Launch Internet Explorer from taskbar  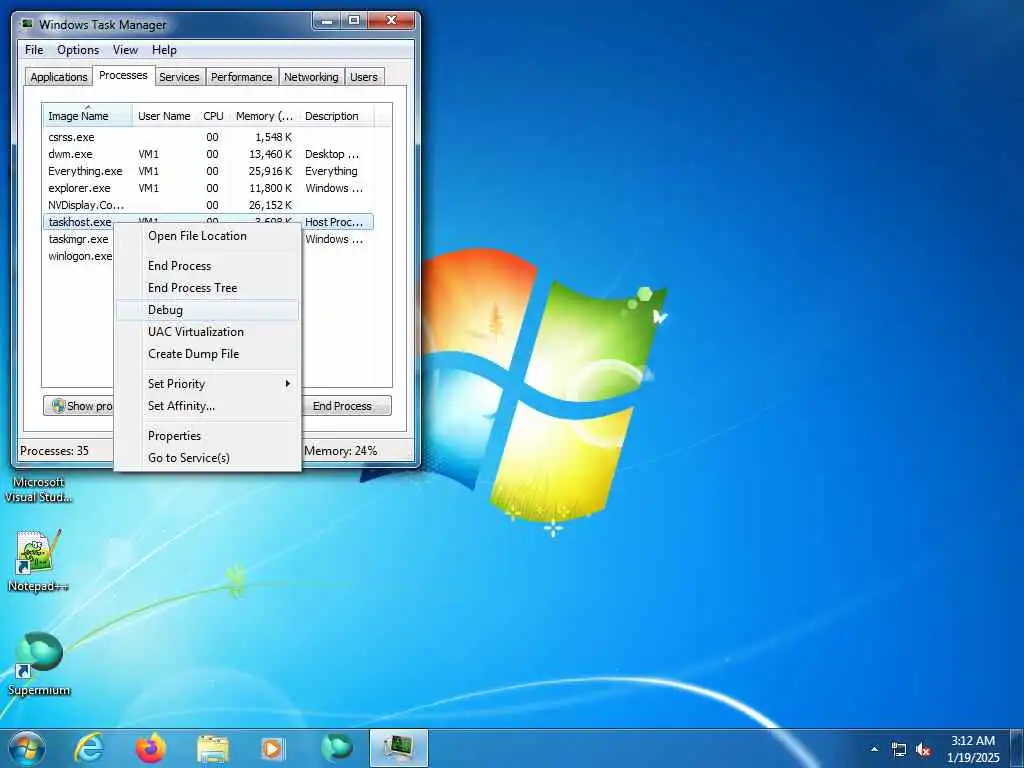tap(89, 748)
